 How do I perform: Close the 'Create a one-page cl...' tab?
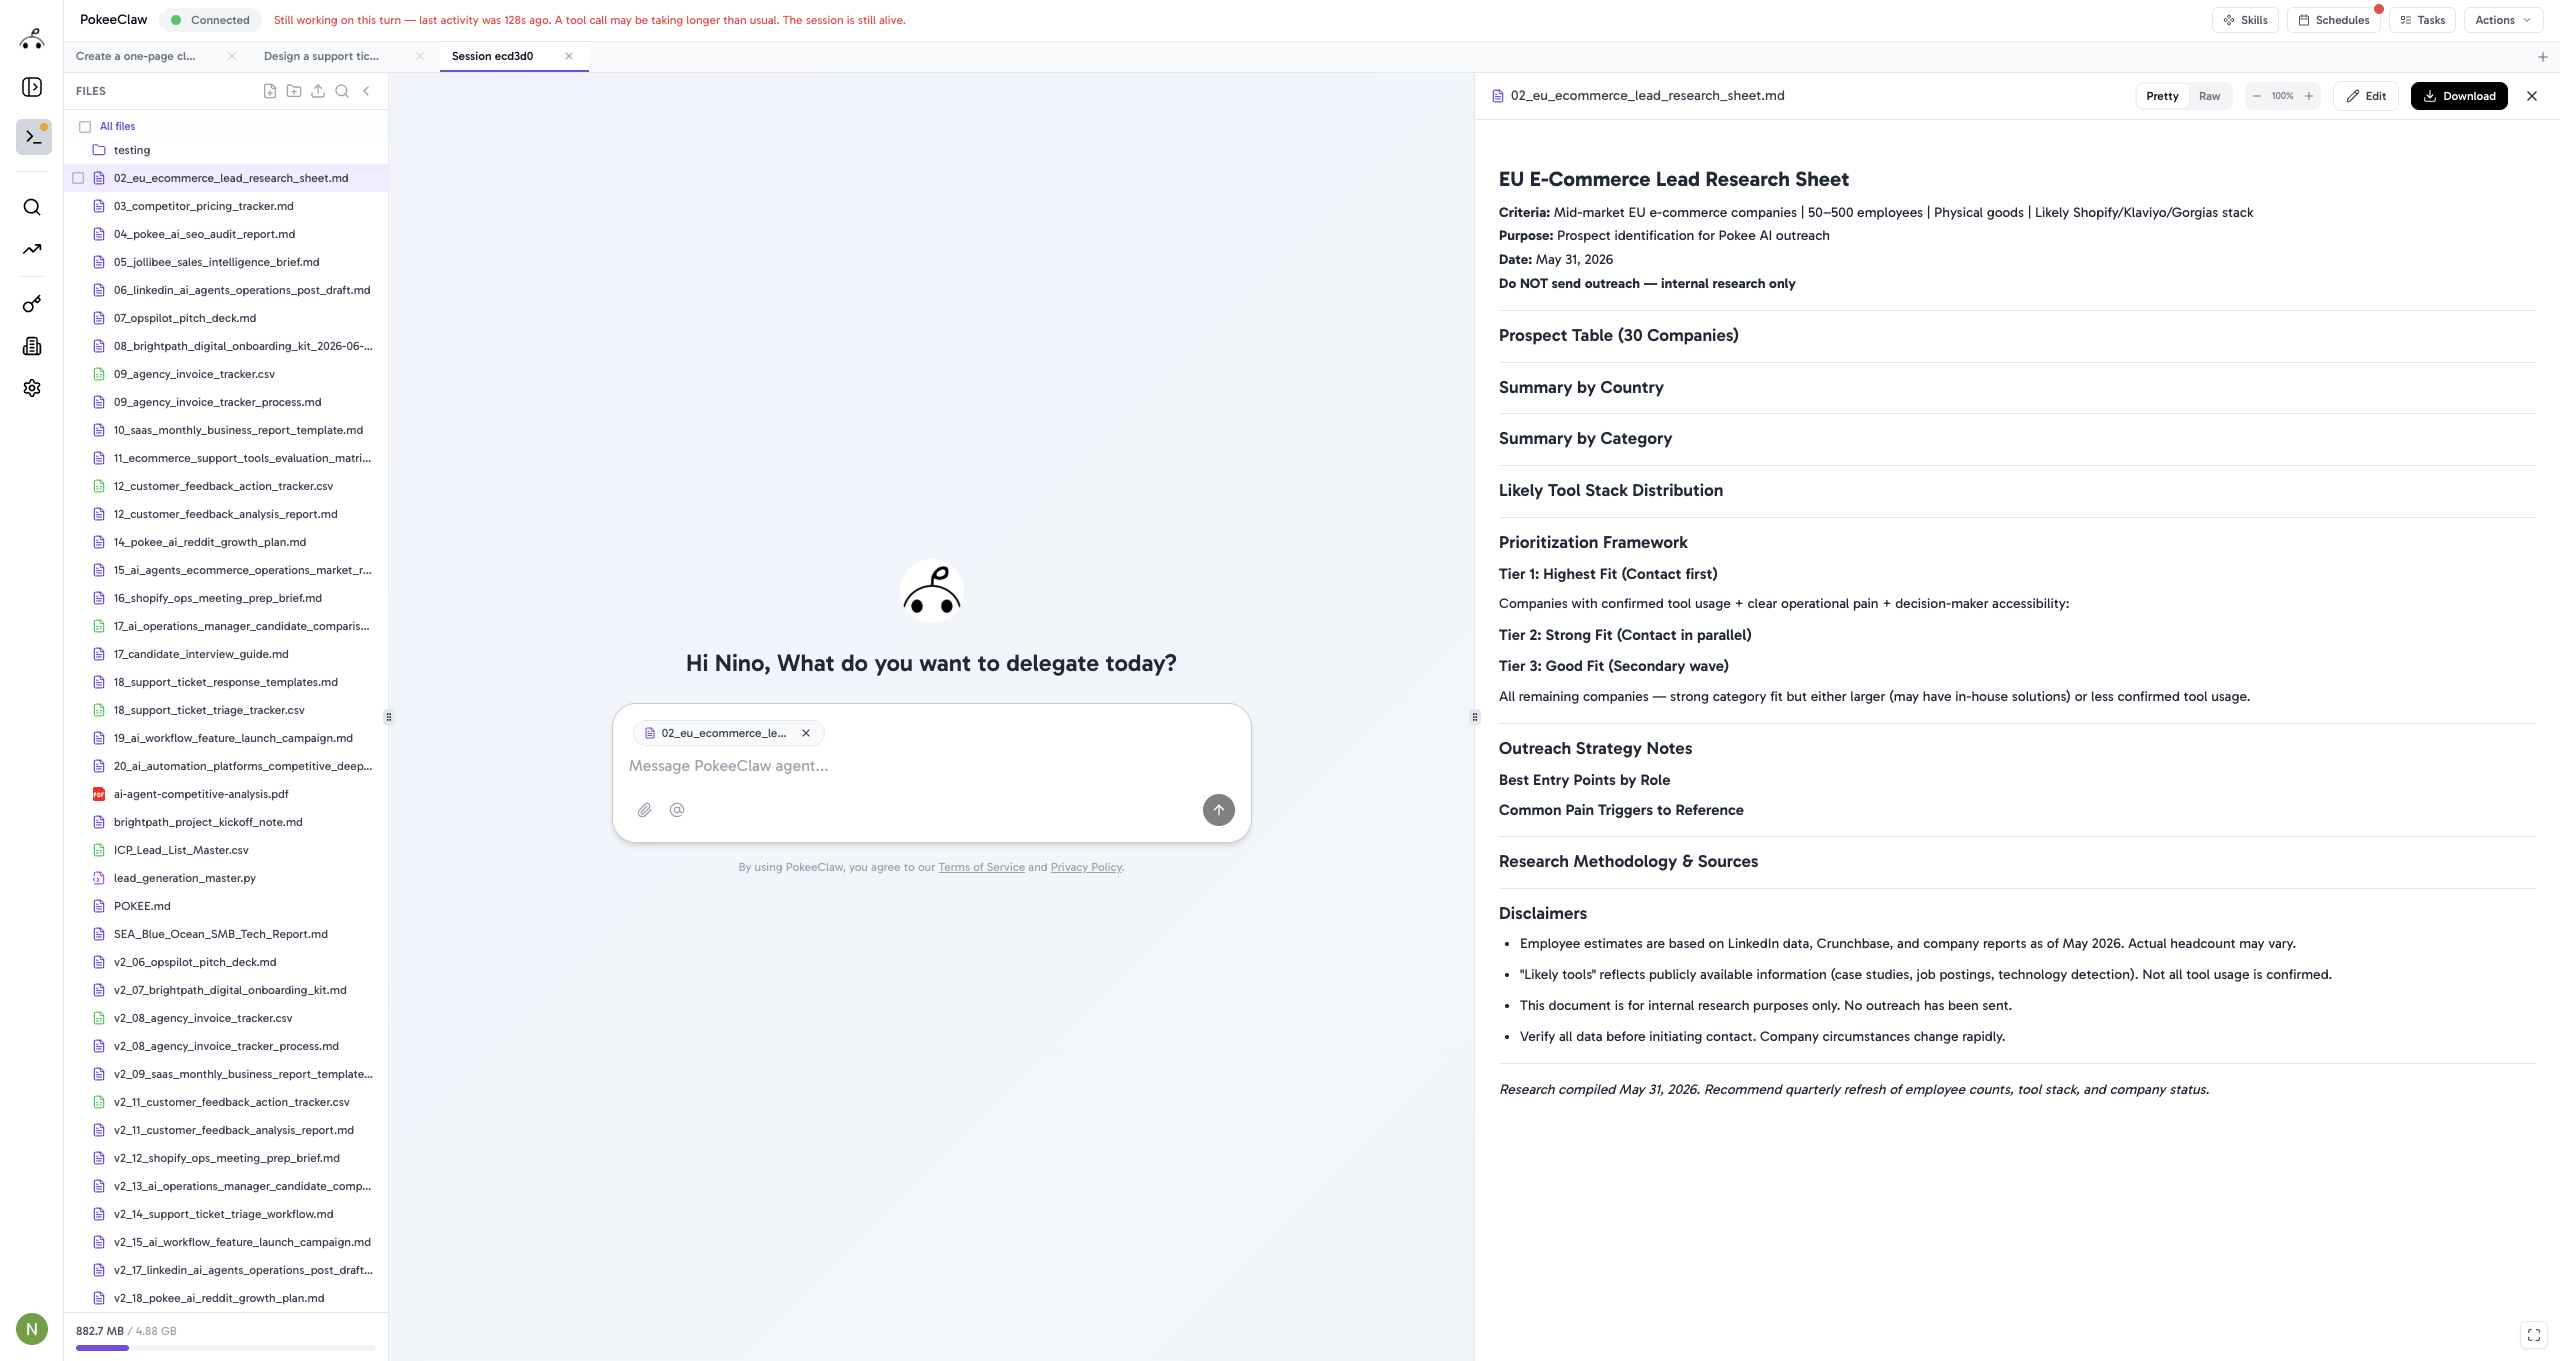[x=232, y=56]
